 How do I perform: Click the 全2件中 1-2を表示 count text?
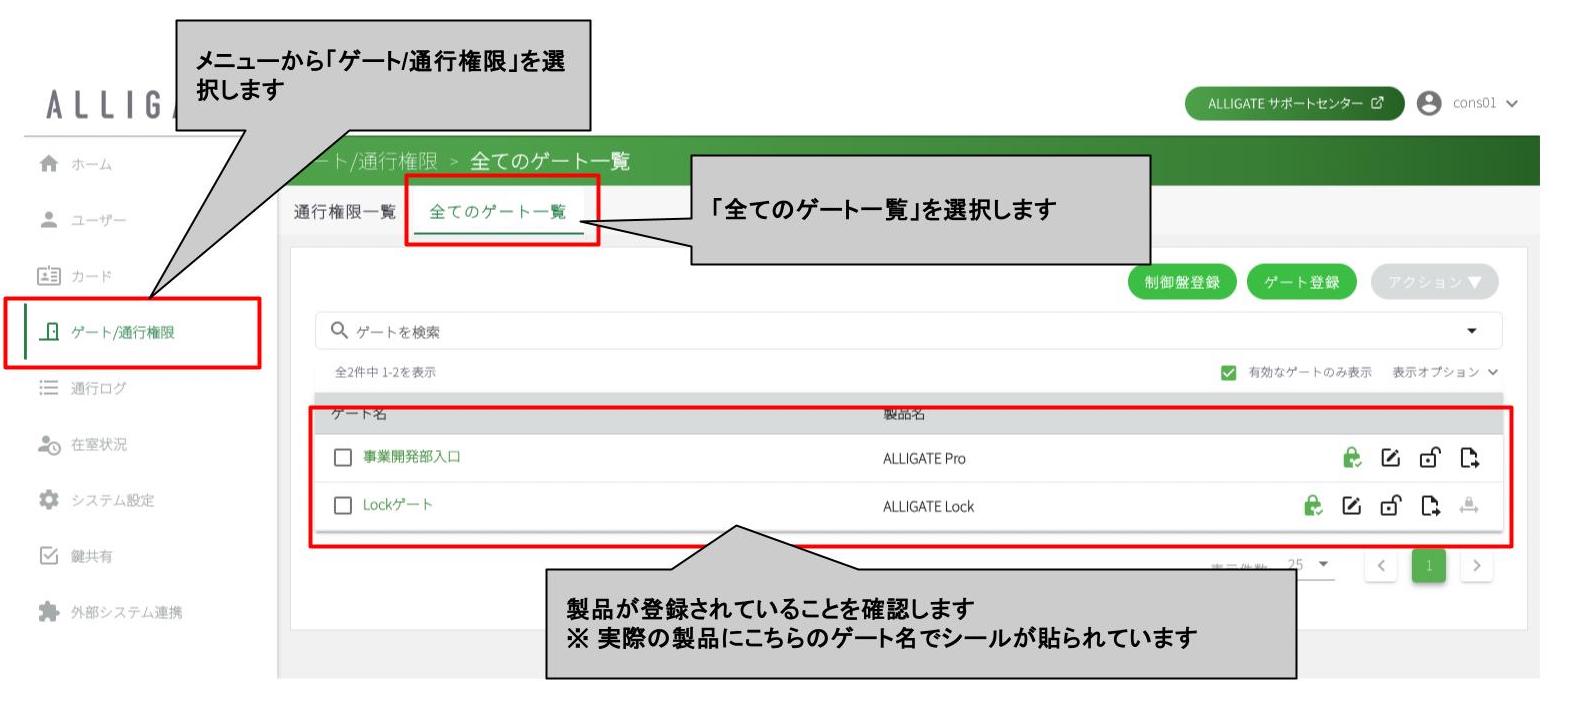pyautogui.click(x=385, y=372)
